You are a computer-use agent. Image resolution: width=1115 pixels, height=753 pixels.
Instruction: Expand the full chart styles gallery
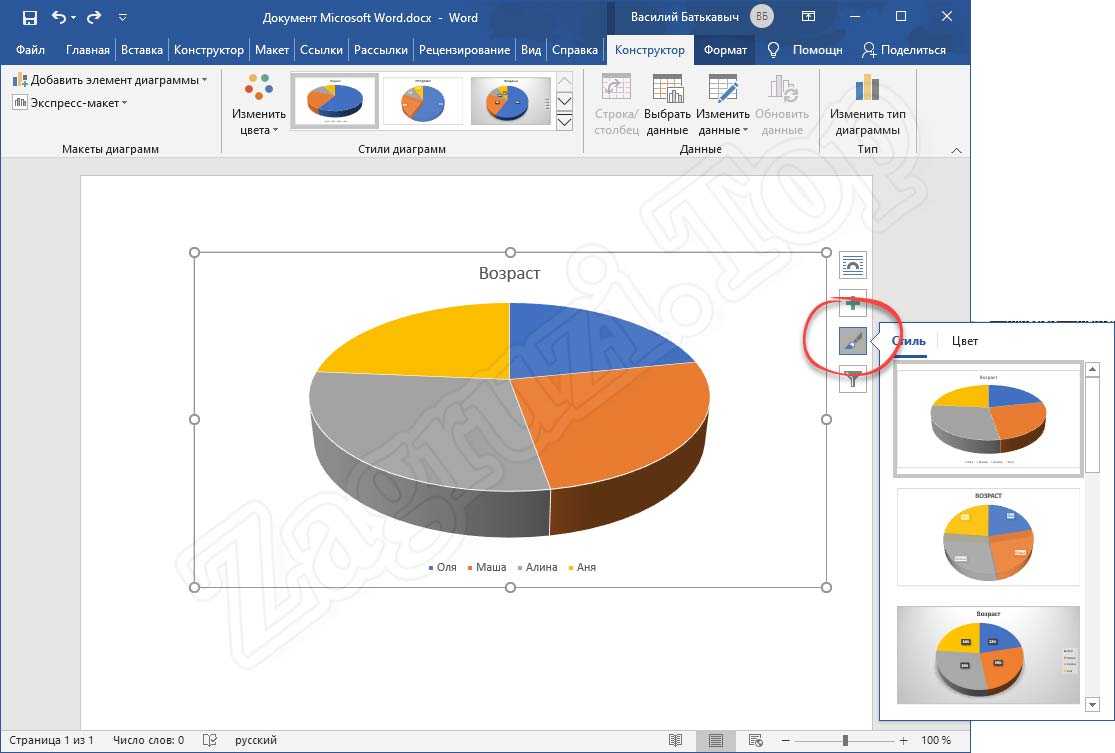[x=565, y=122]
